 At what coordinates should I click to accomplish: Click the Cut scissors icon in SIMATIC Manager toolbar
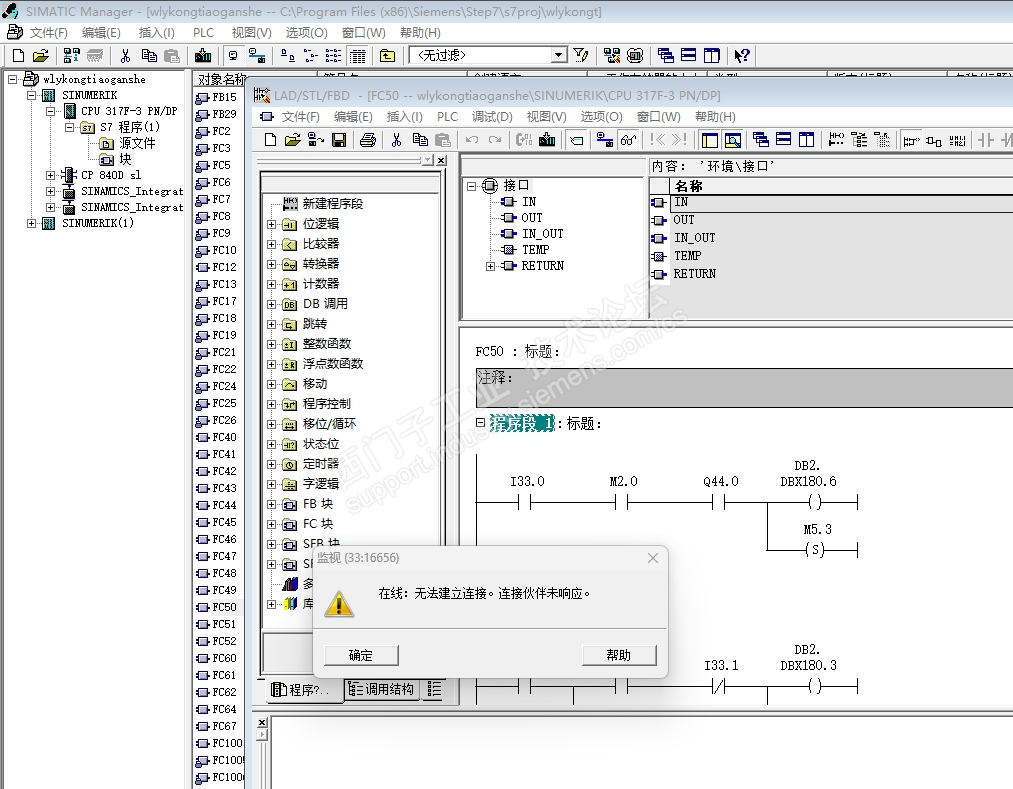[x=125, y=56]
